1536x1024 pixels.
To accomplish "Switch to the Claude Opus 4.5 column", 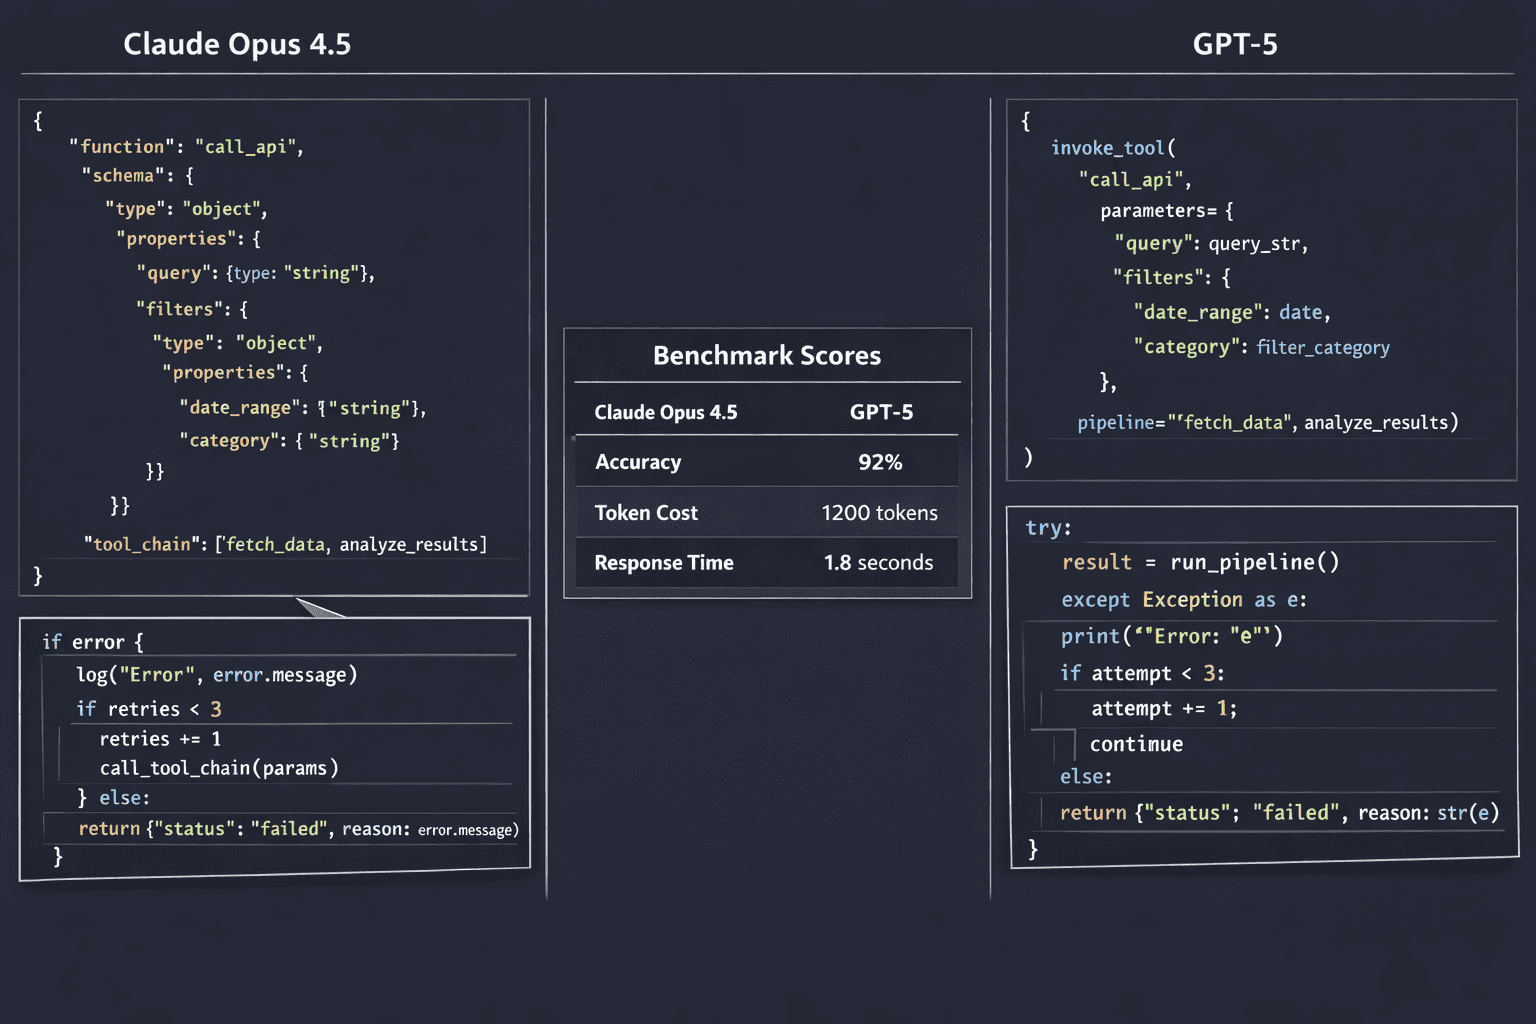I will 237,44.
